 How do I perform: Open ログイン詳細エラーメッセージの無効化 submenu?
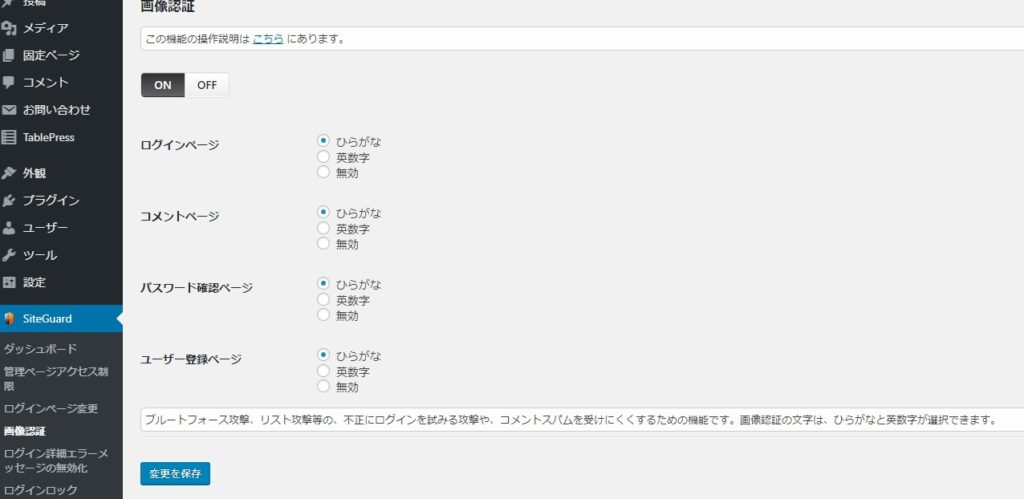pyautogui.click(x=56, y=460)
